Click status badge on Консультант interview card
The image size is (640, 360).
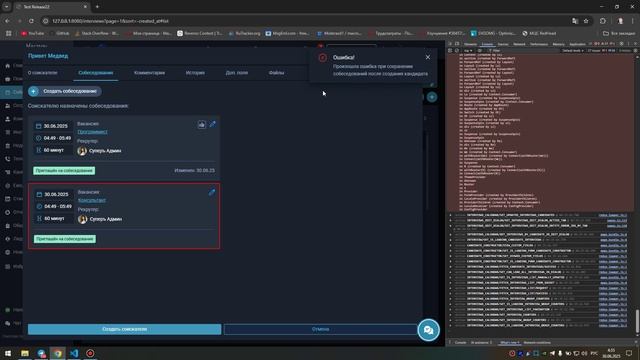point(65,239)
